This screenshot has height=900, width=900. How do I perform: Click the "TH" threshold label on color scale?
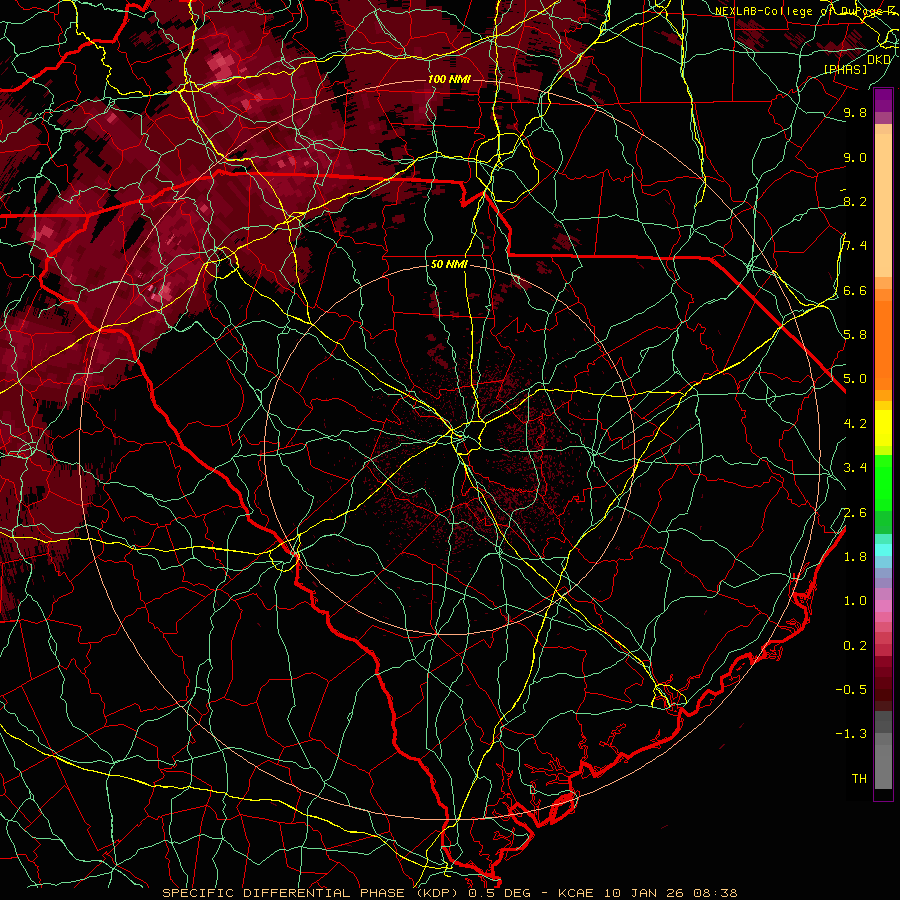click(x=859, y=778)
